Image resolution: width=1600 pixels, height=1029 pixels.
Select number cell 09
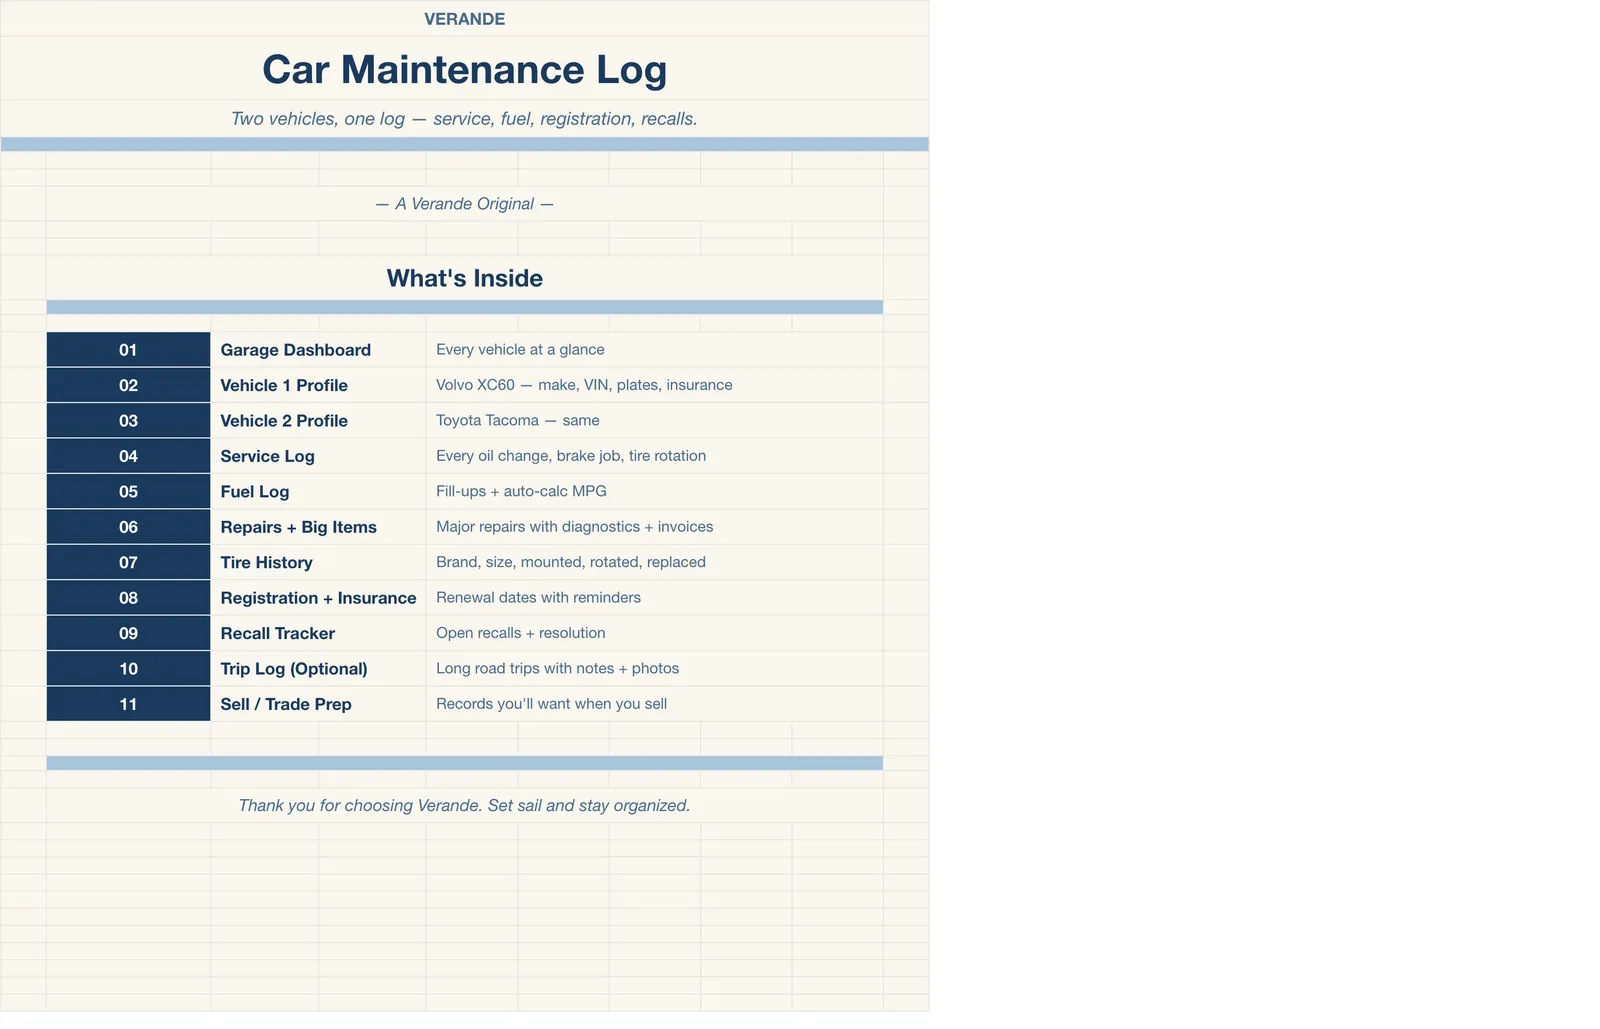(128, 634)
